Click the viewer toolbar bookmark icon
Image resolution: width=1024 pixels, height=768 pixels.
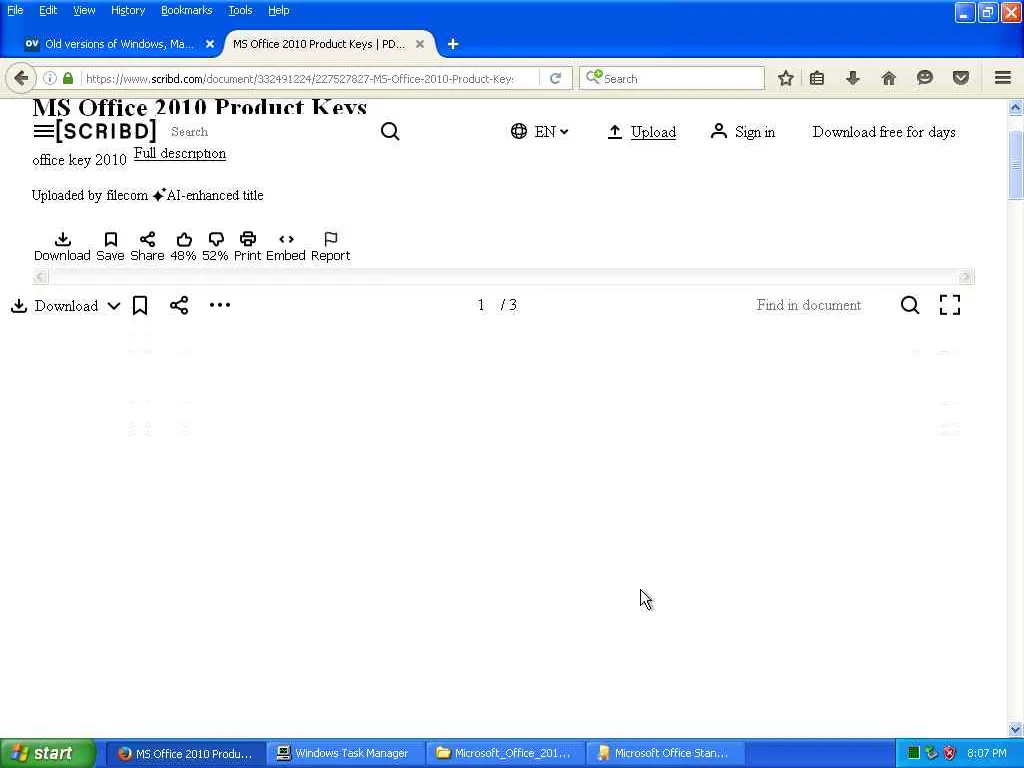pyautogui.click(x=140, y=306)
